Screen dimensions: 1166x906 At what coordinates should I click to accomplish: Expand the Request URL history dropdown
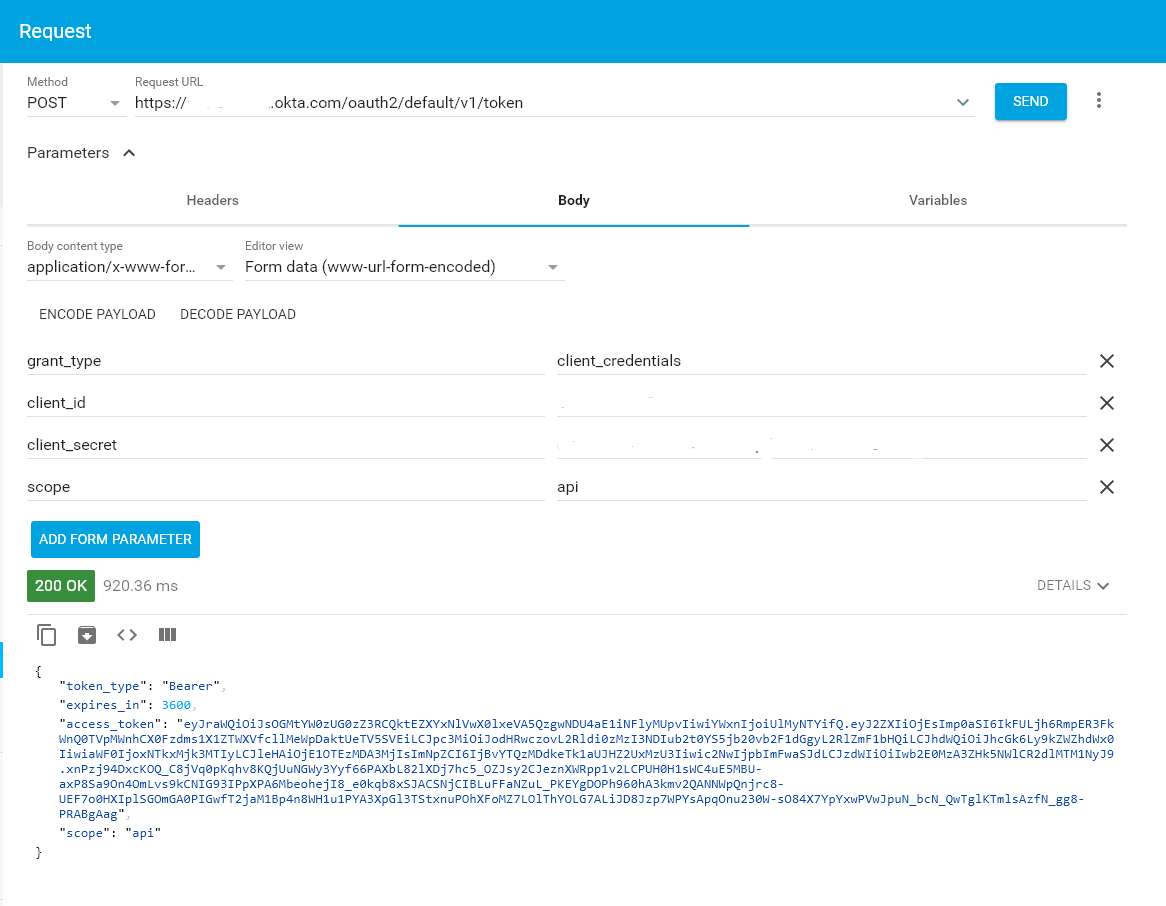tap(963, 103)
